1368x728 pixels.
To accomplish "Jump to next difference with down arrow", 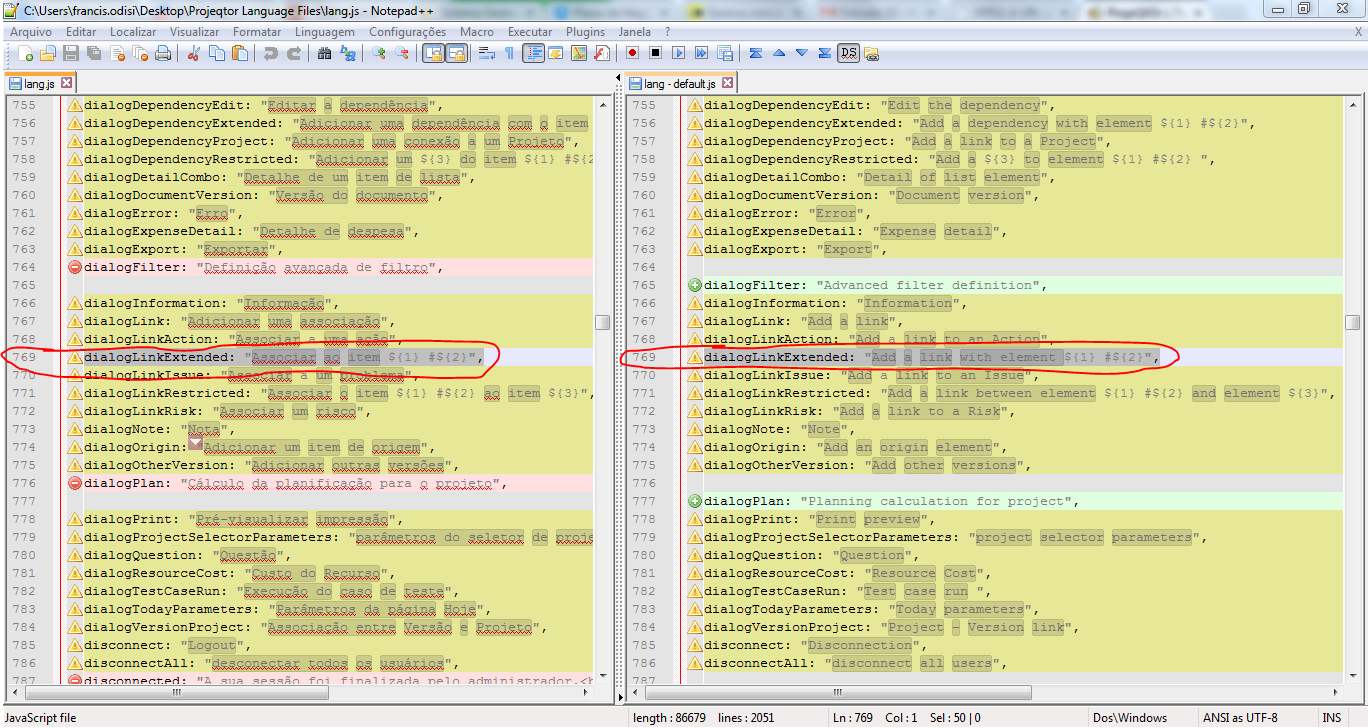I will click(802, 53).
